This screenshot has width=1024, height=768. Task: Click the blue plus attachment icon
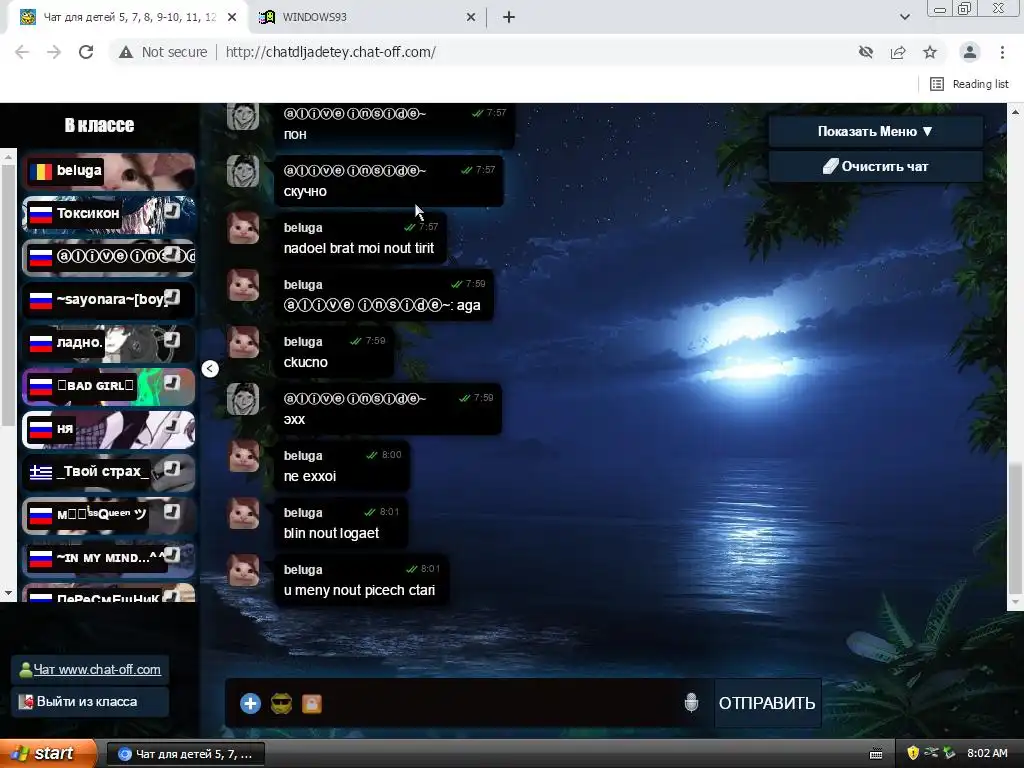[x=250, y=703]
